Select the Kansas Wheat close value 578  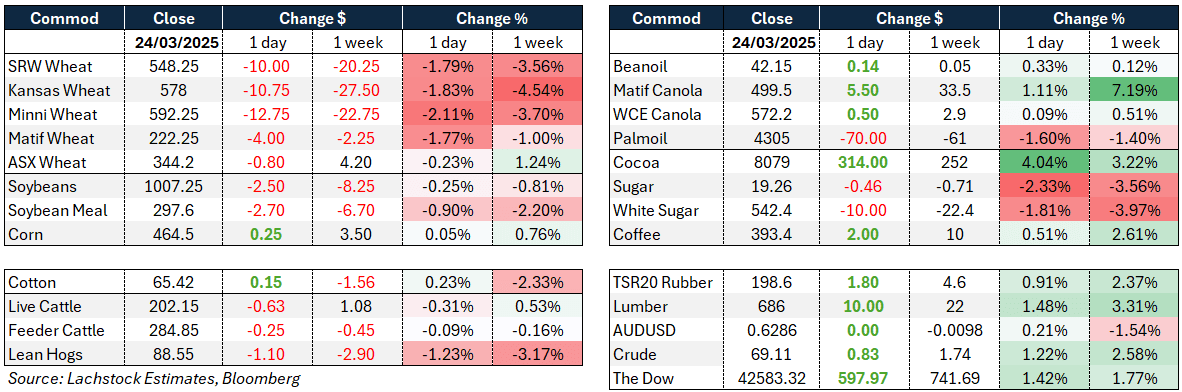point(174,90)
